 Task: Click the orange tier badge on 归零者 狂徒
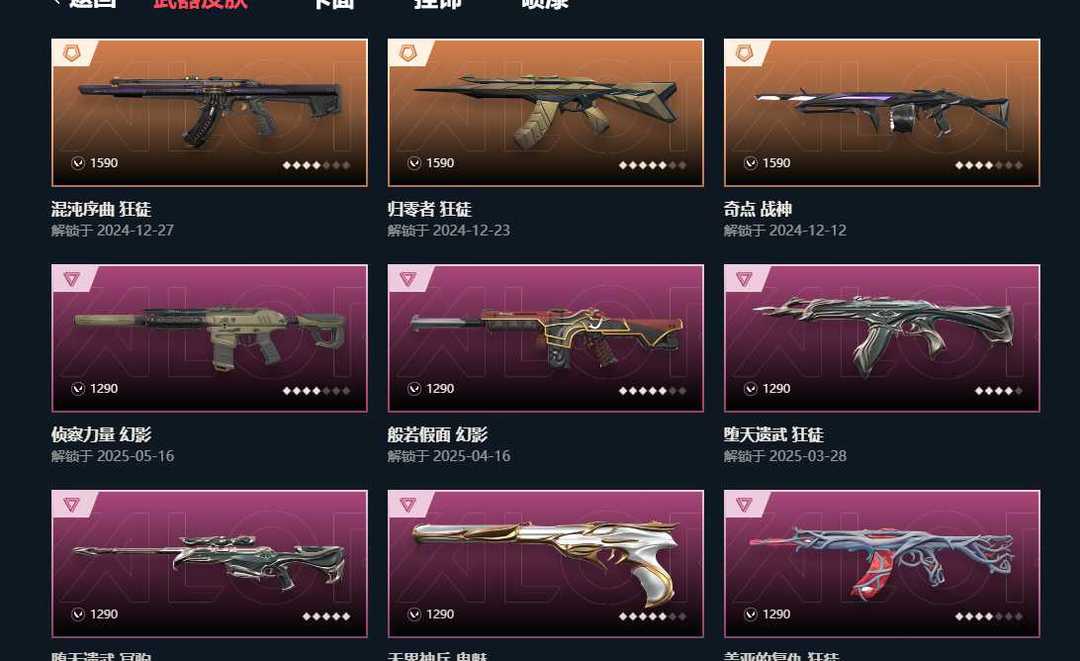[x=408, y=53]
